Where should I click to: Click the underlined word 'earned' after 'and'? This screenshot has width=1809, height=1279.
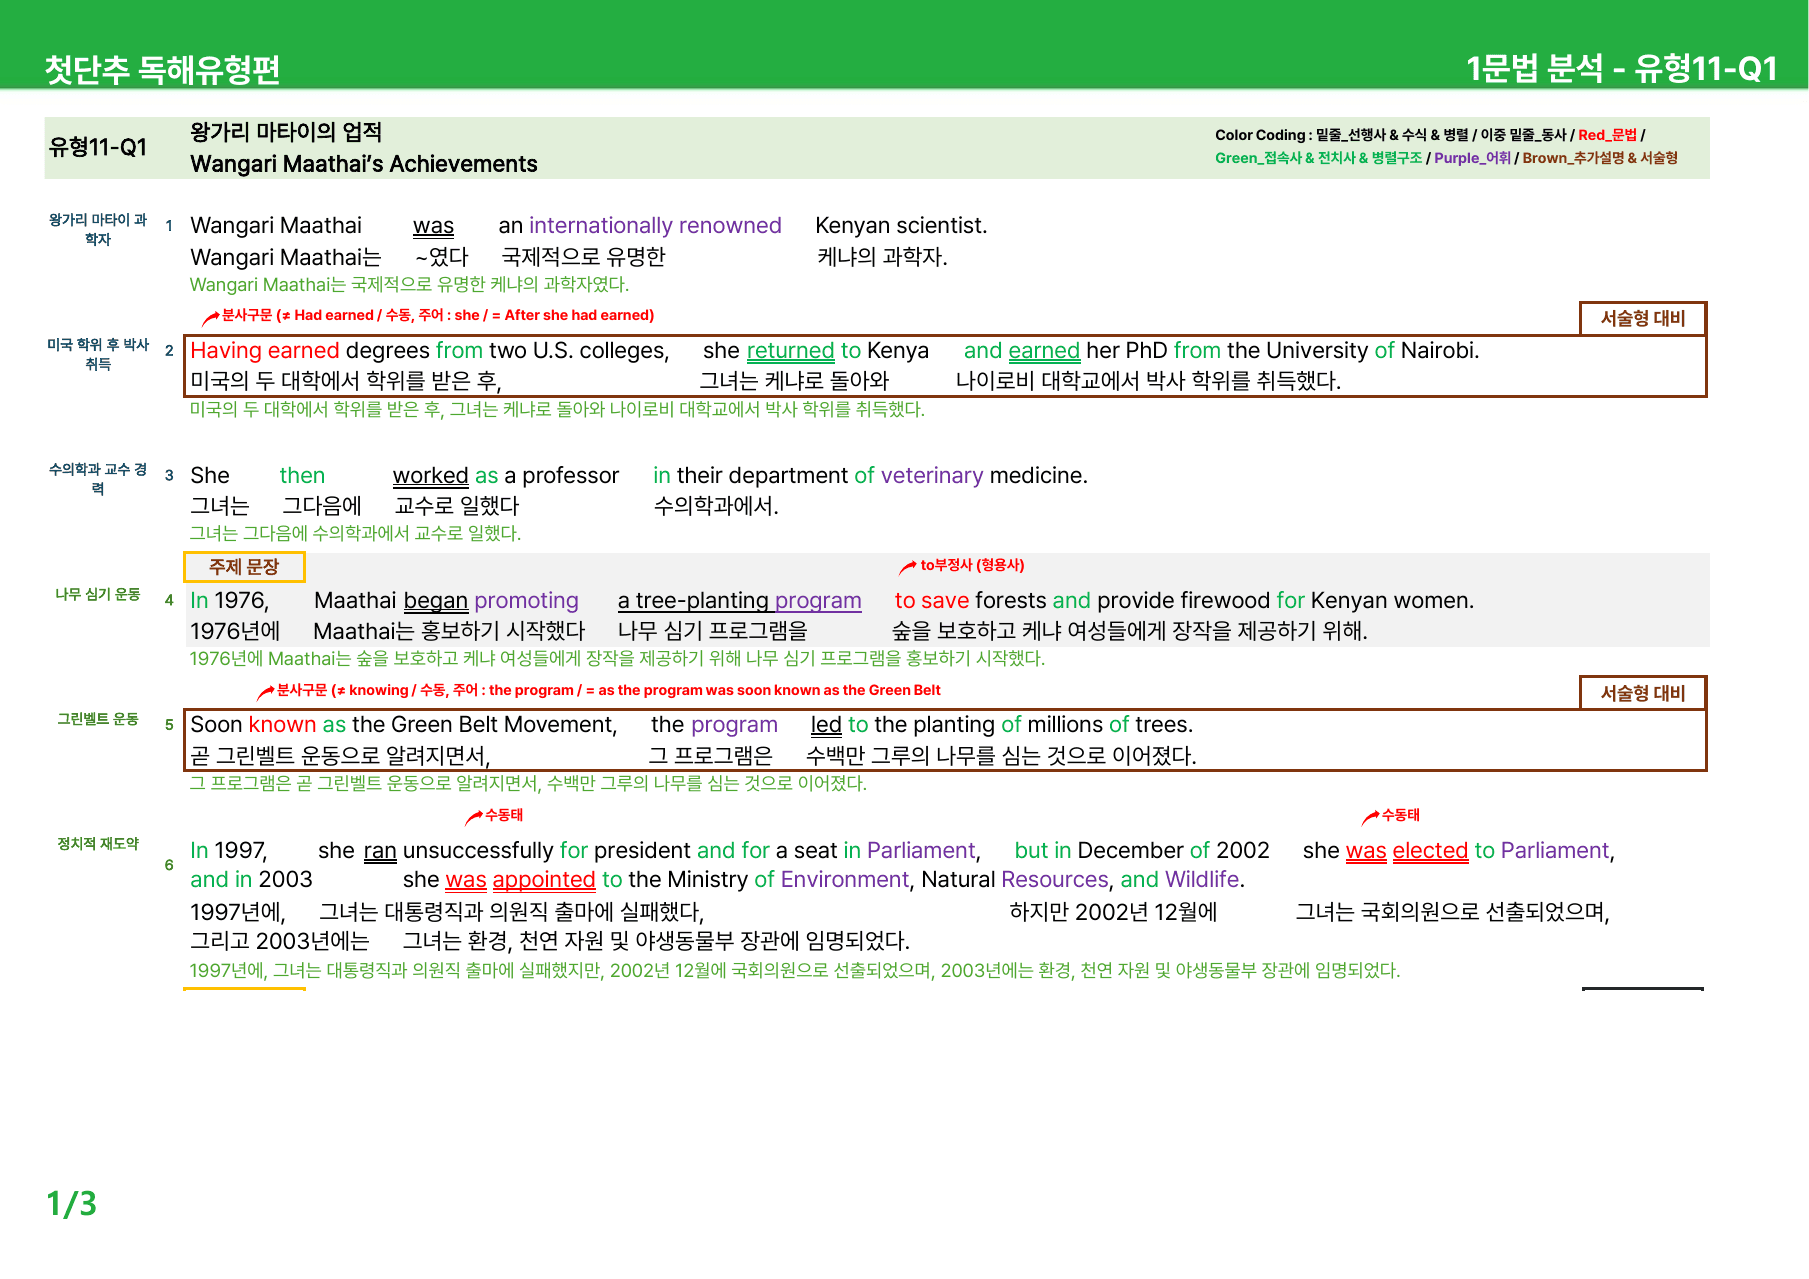pyautogui.click(x=1044, y=351)
